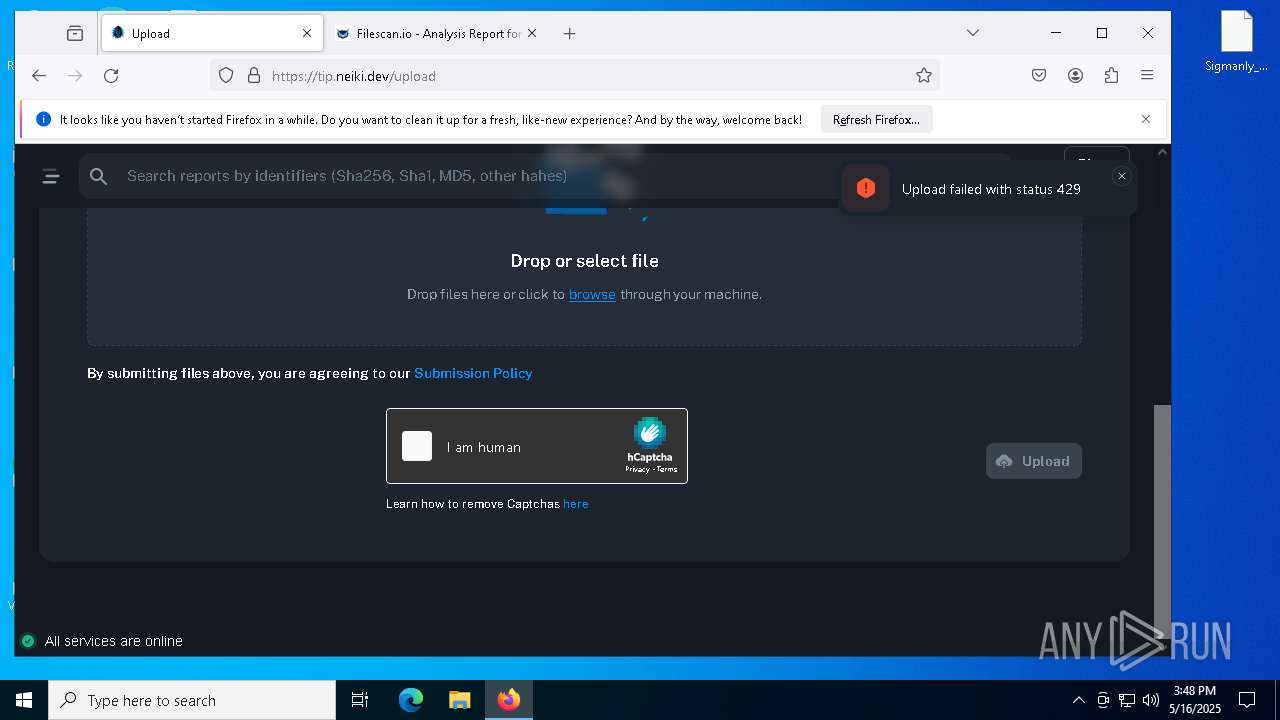Viewport: 1280px width, 720px height.
Task: Click the red error alert icon
Action: pos(866,188)
